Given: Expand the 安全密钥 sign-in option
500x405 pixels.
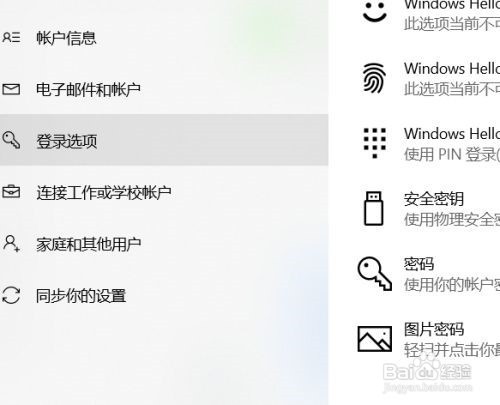Looking at the screenshot, I should click(x=429, y=209).
